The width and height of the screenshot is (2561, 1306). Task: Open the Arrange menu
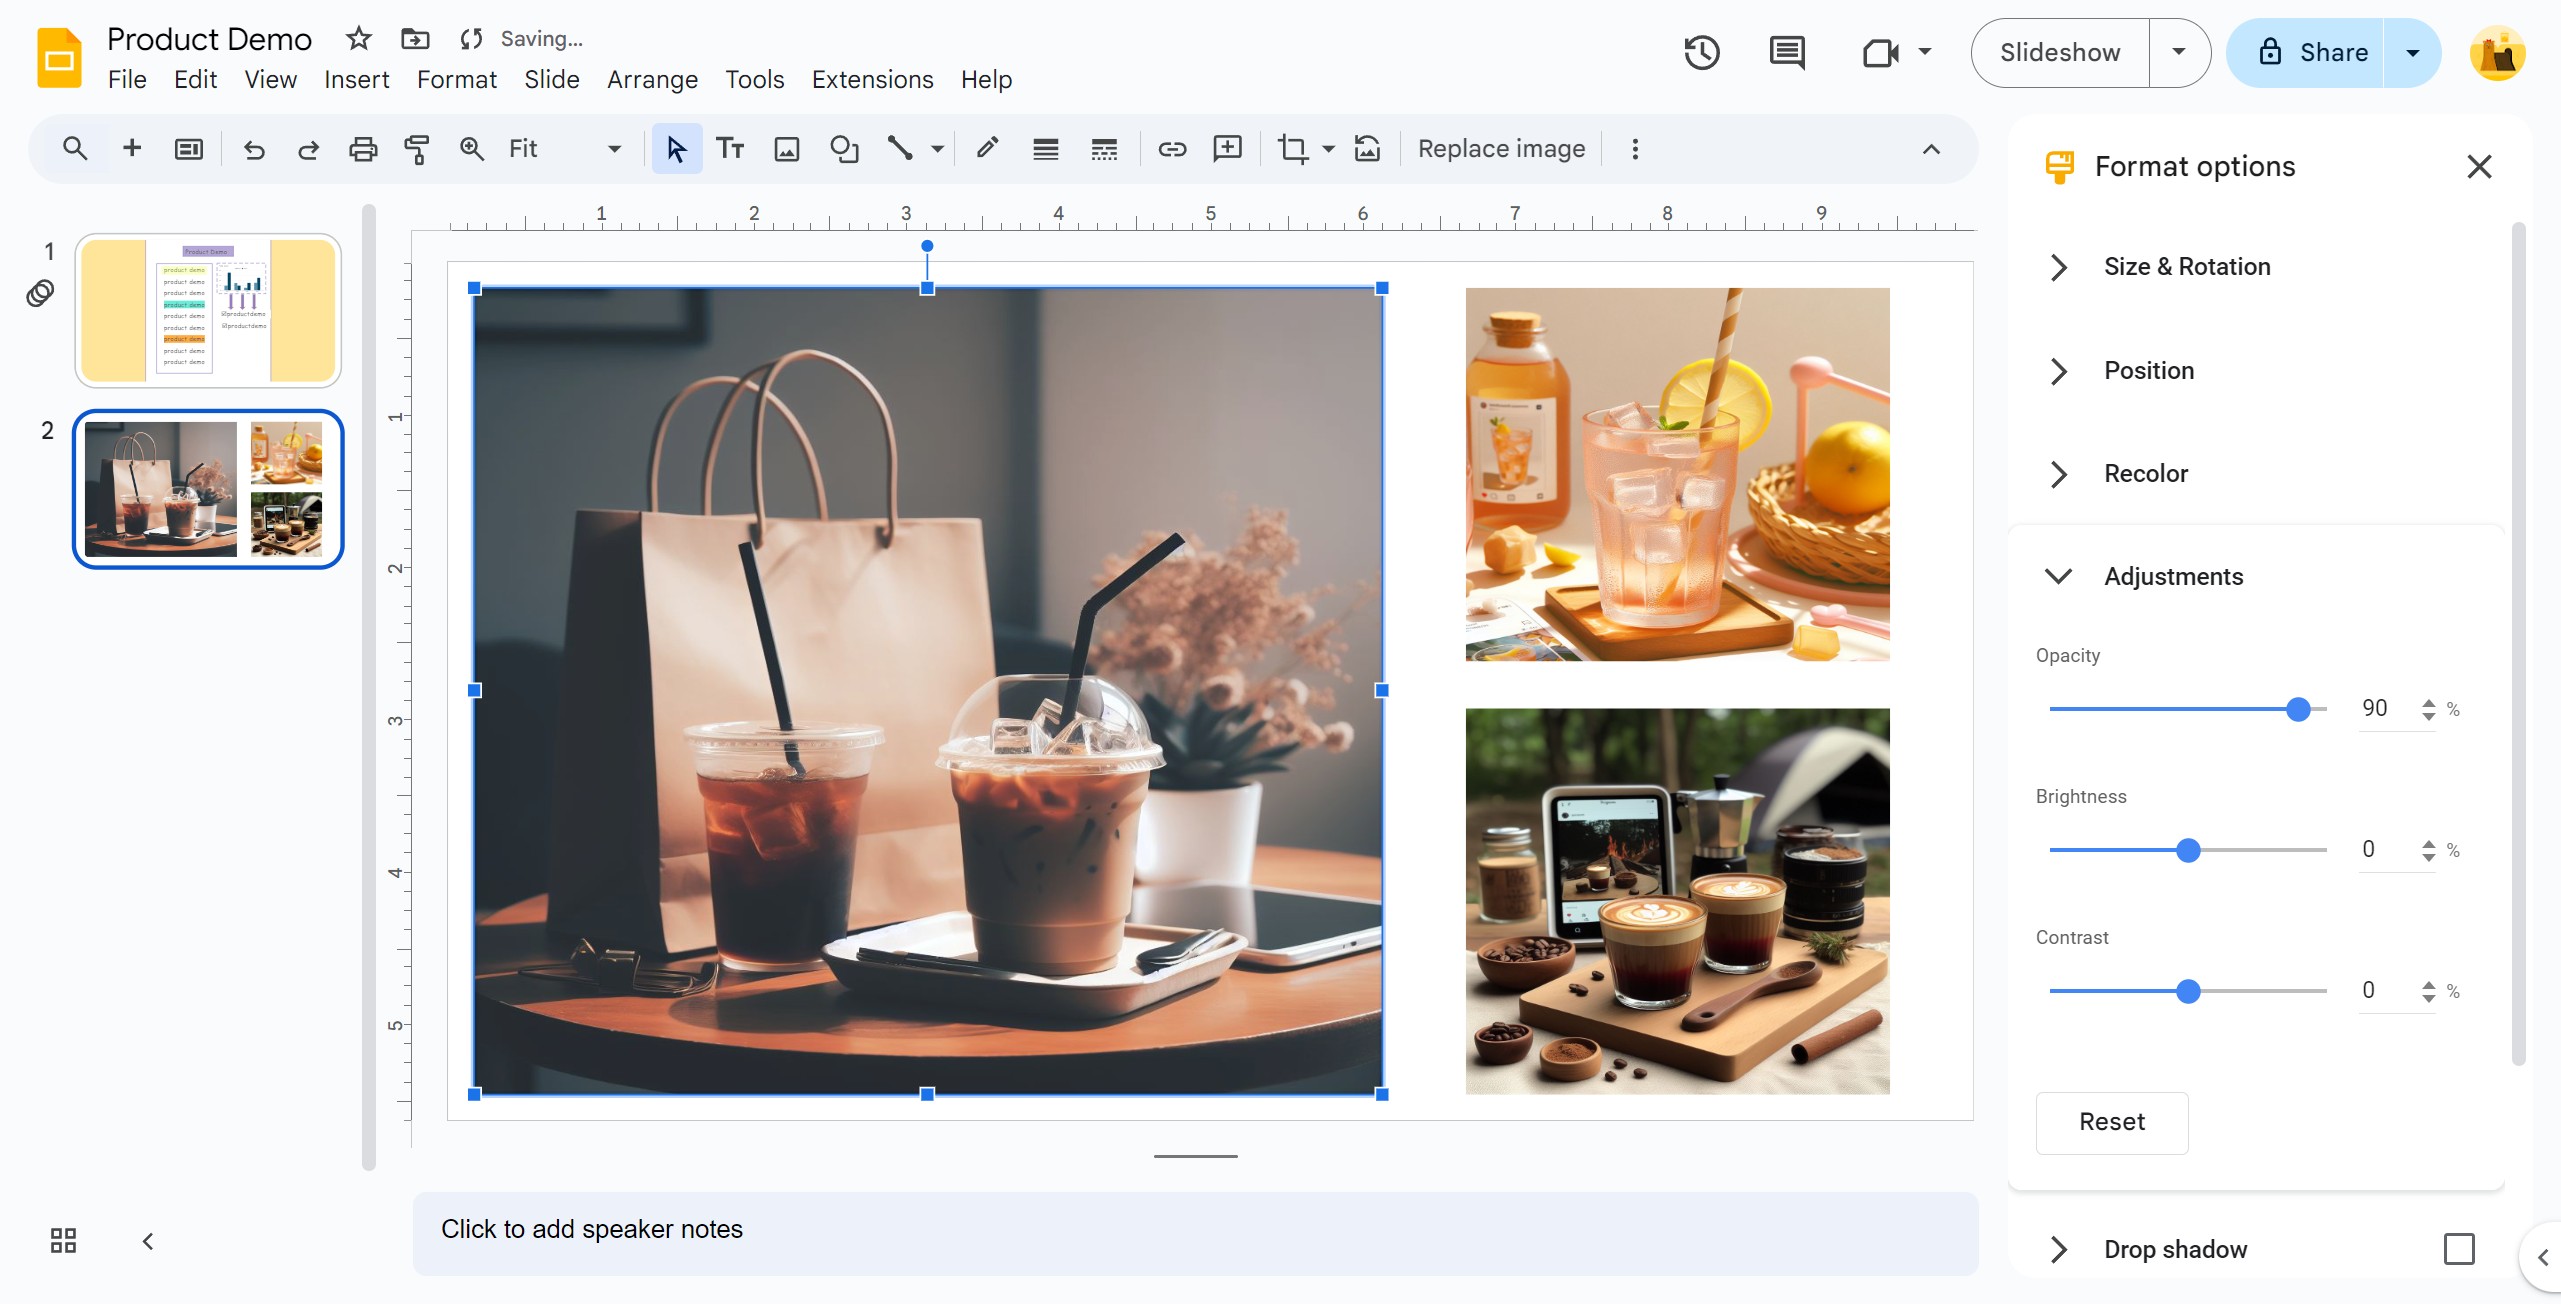(652, 80)
